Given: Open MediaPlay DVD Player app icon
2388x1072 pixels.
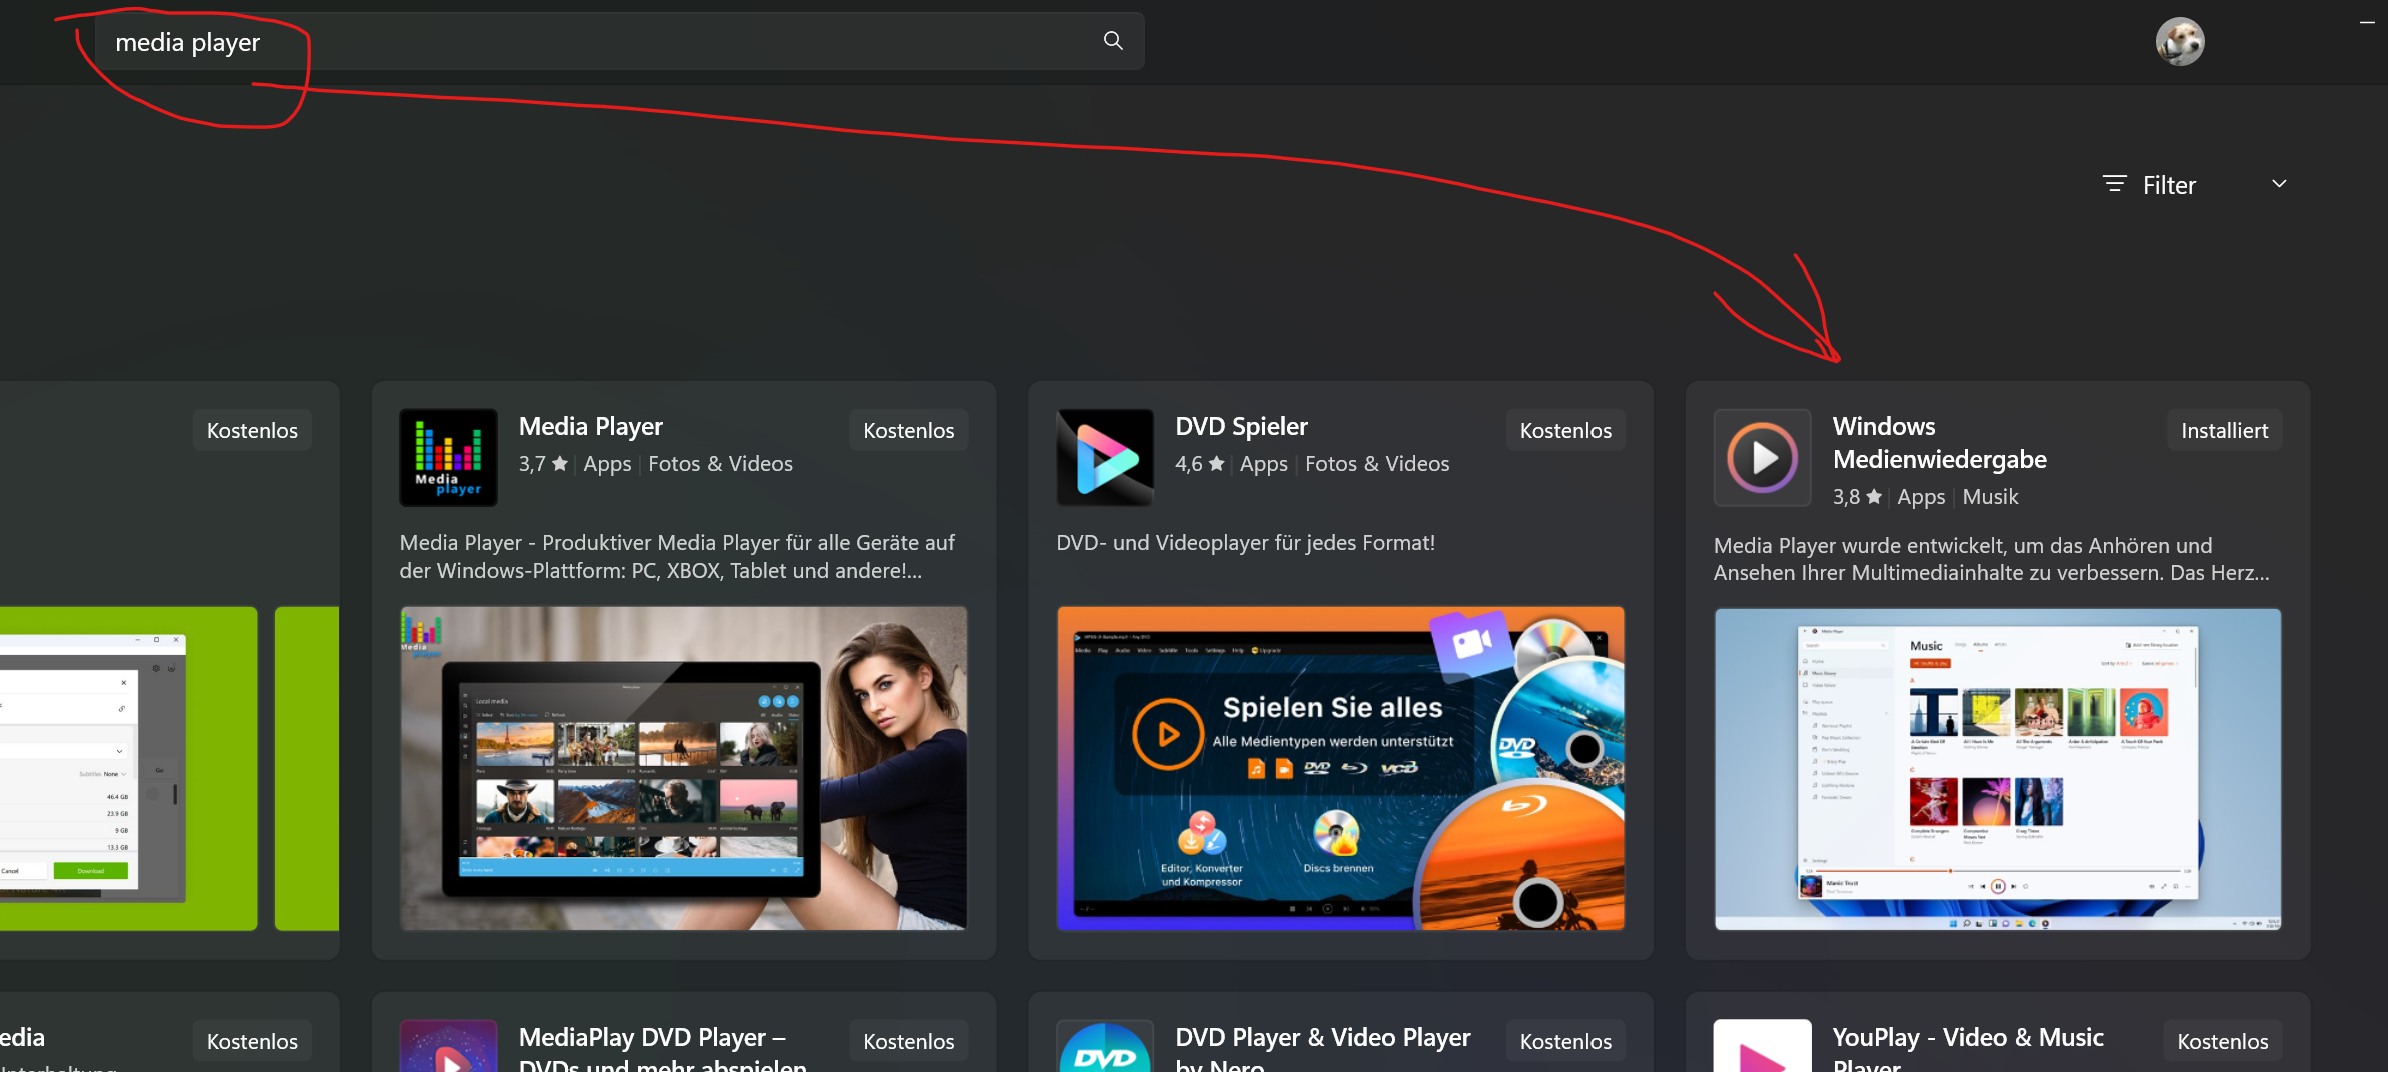Looking at the screenshot, I should pos(448,1046).
